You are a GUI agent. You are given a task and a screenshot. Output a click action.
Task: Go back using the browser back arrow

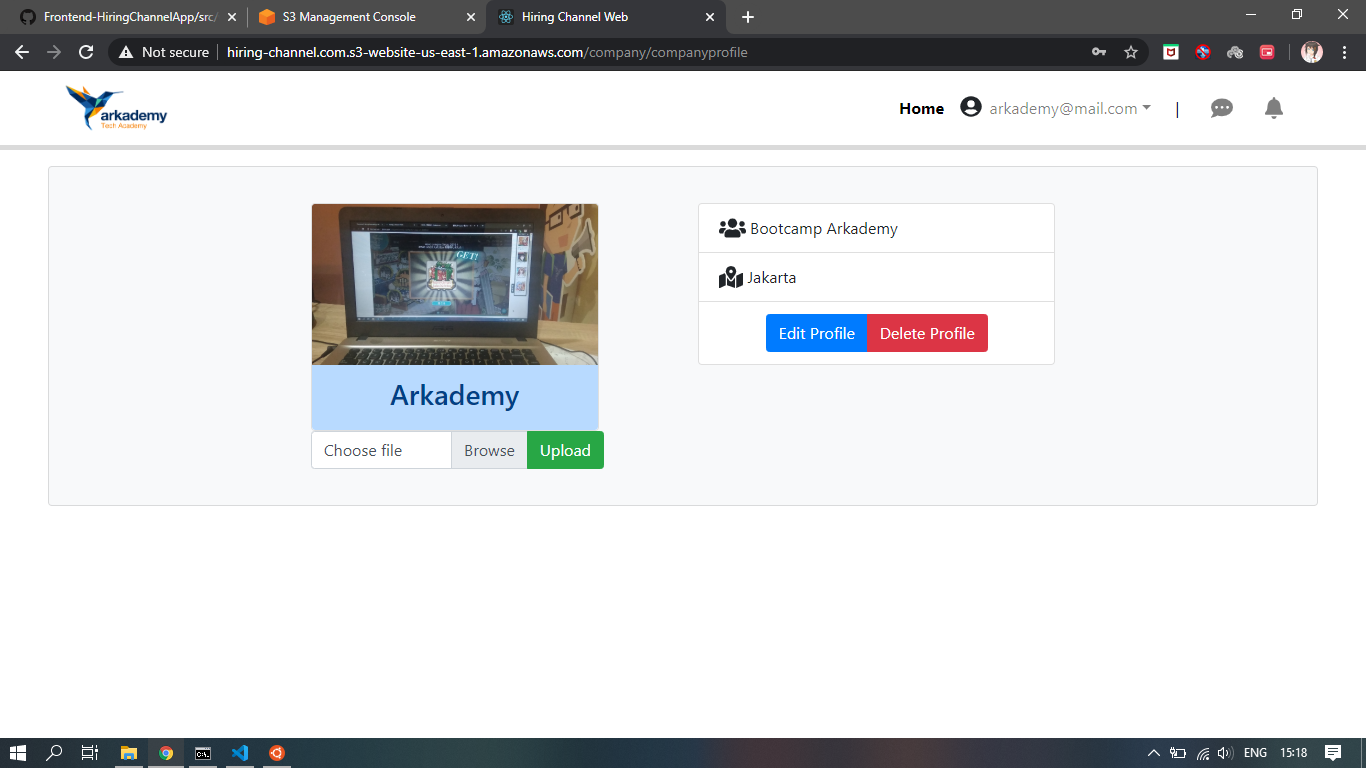22,52
